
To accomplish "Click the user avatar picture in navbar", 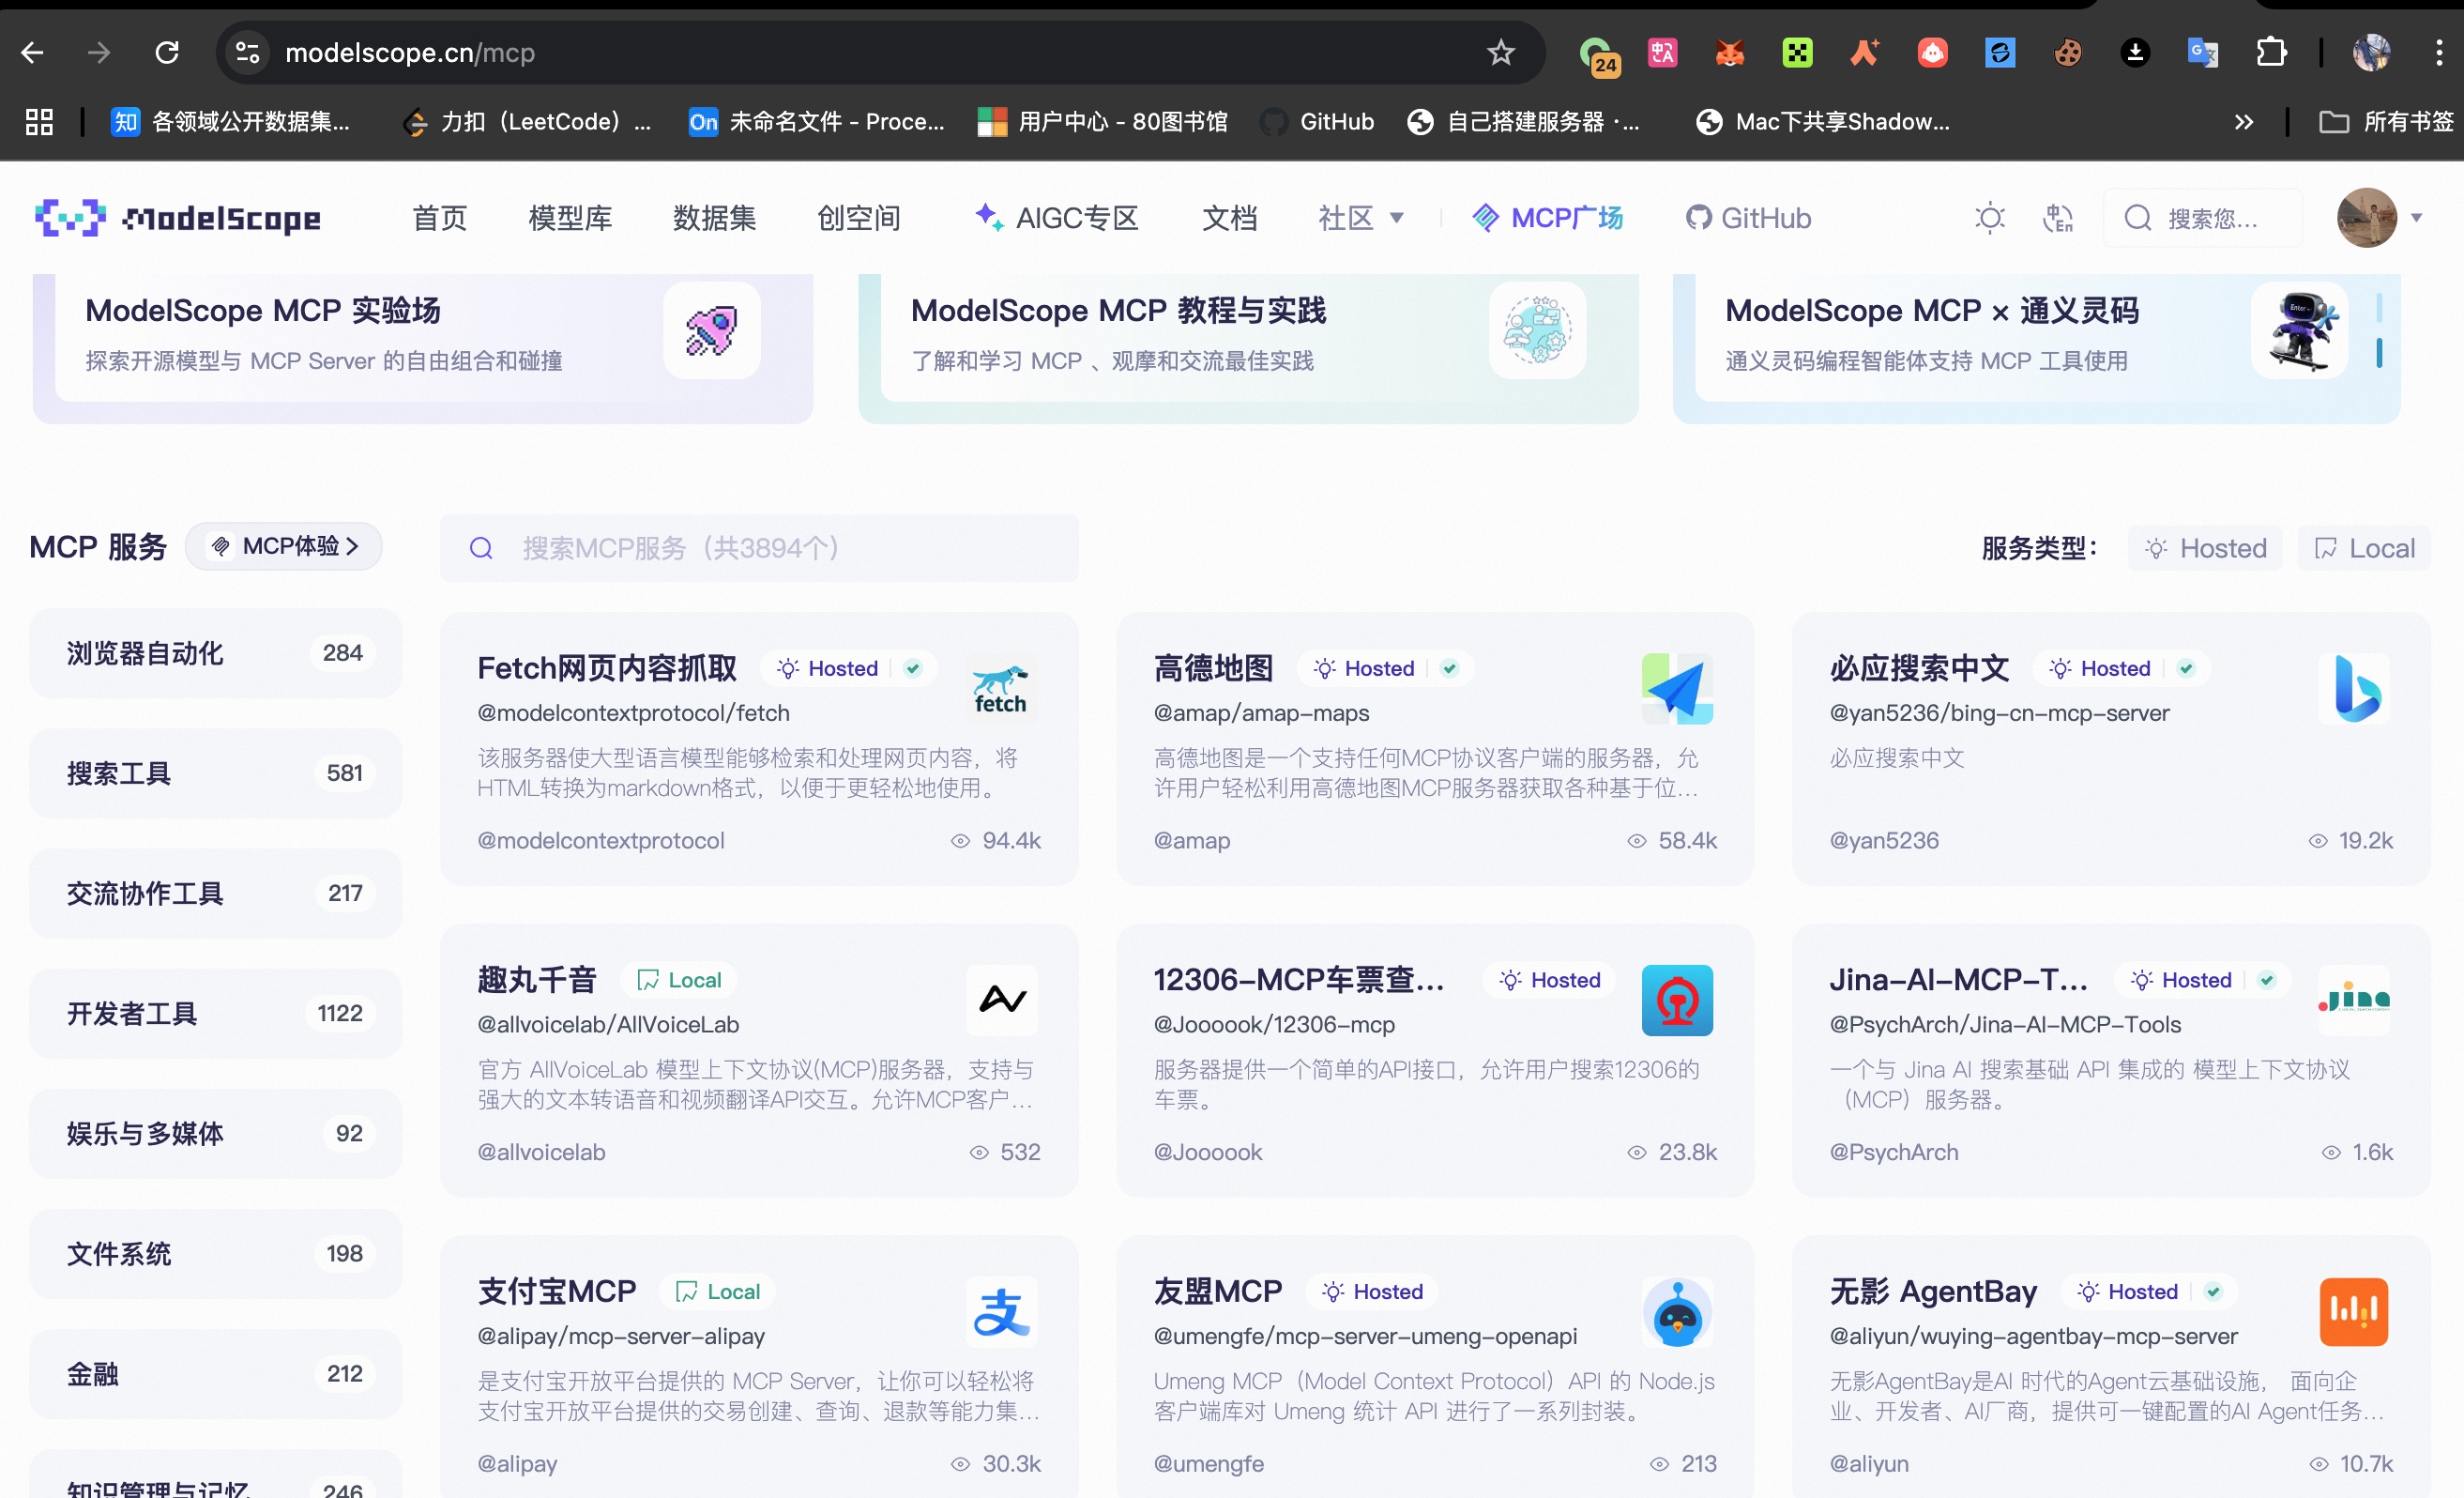I will (2366, 217).
